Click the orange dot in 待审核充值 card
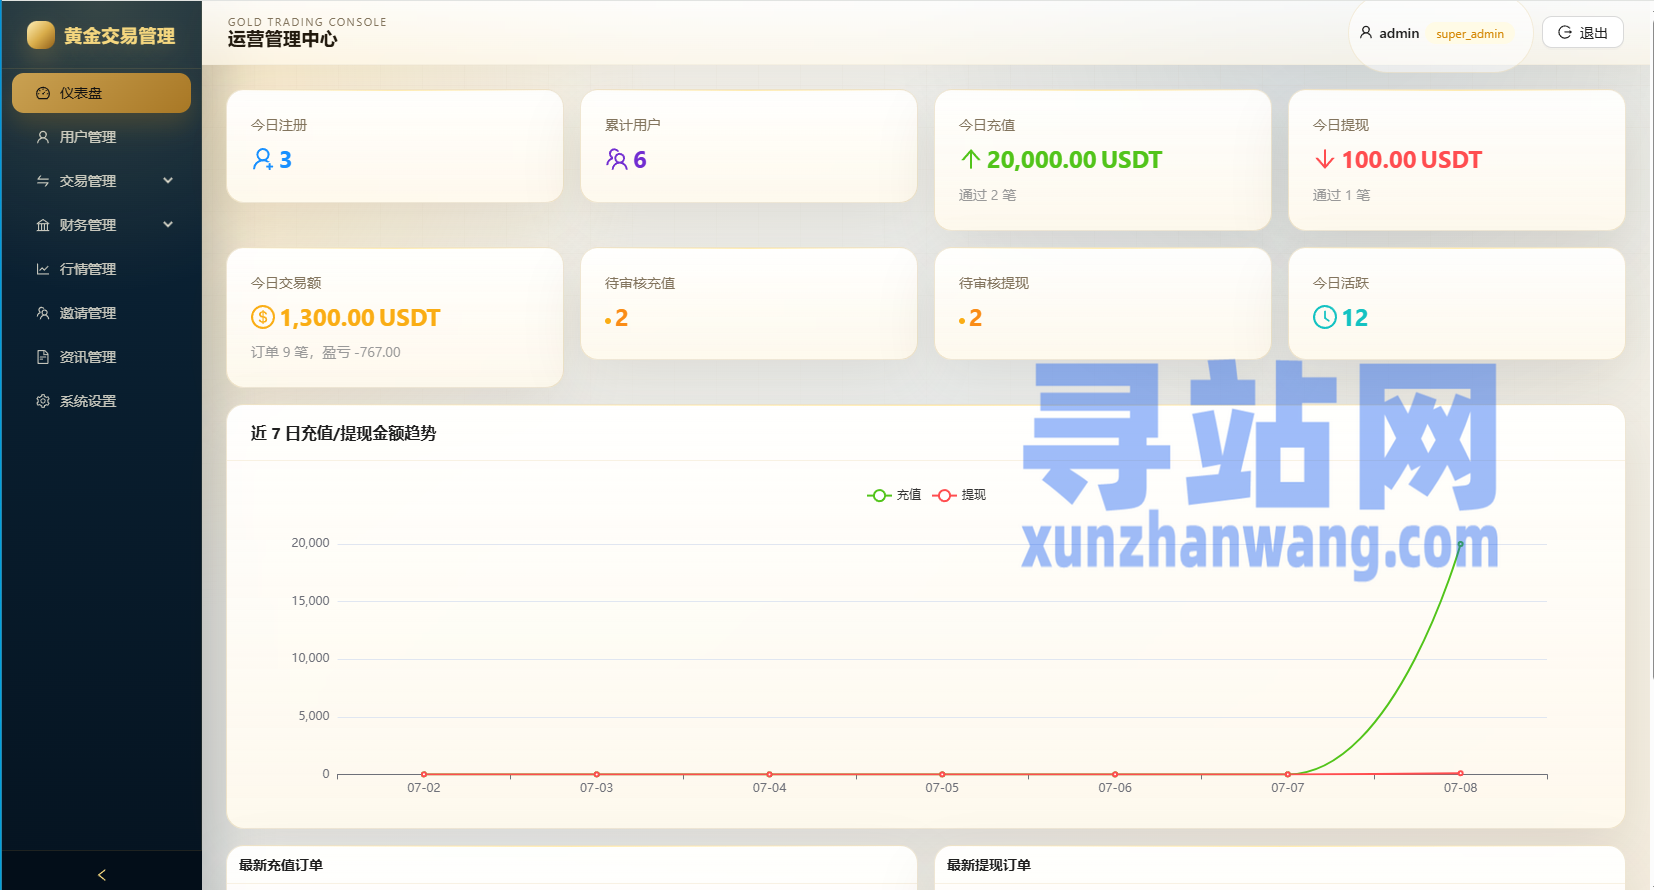Viewport: 1654px width, 890px height. point(608,321)
